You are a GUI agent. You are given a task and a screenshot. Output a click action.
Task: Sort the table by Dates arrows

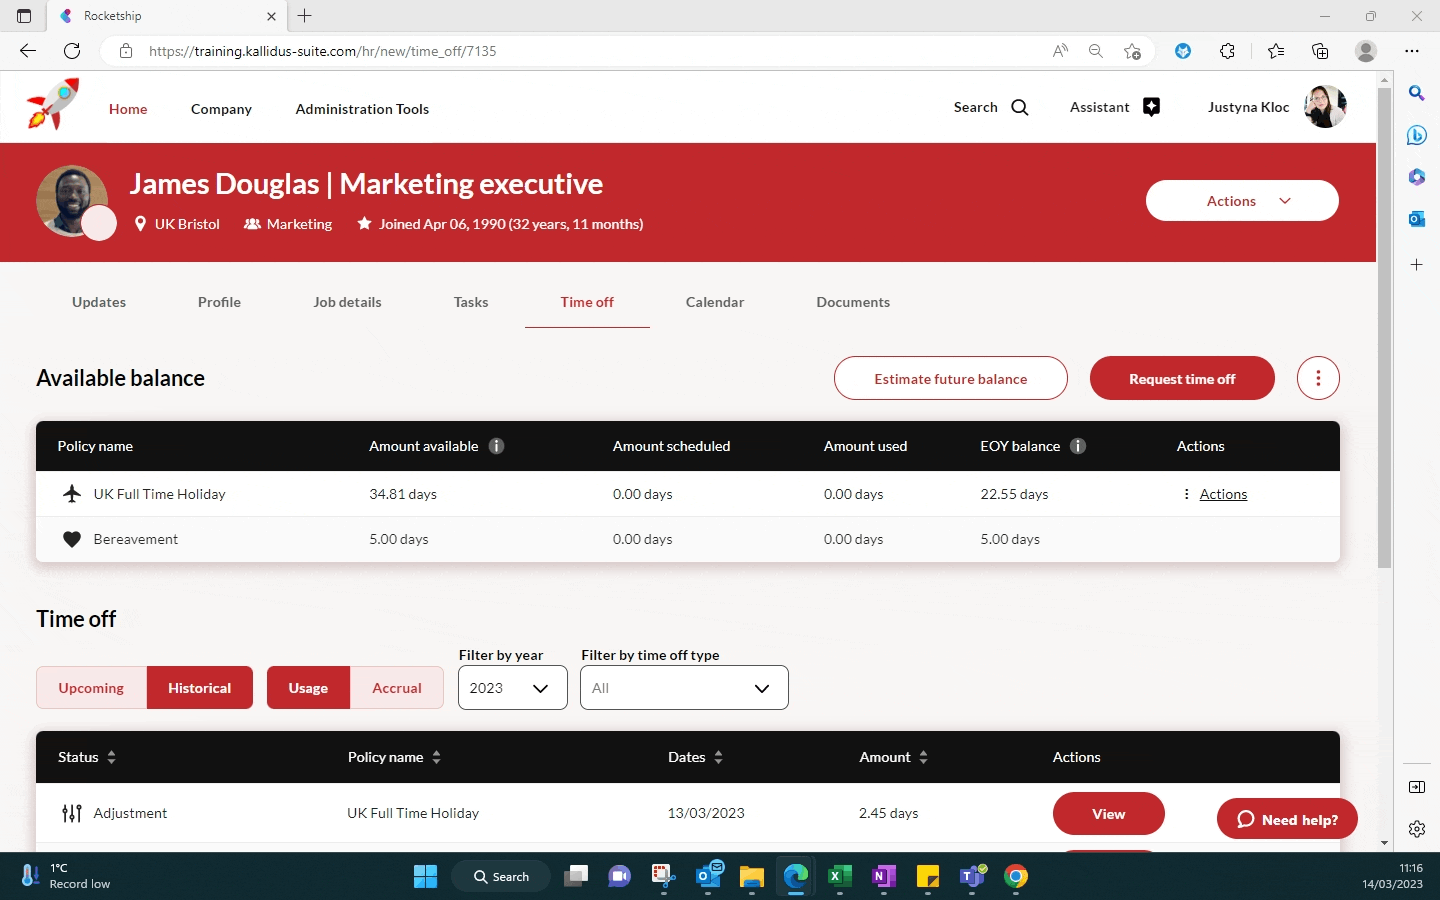(x=718, y=757)
